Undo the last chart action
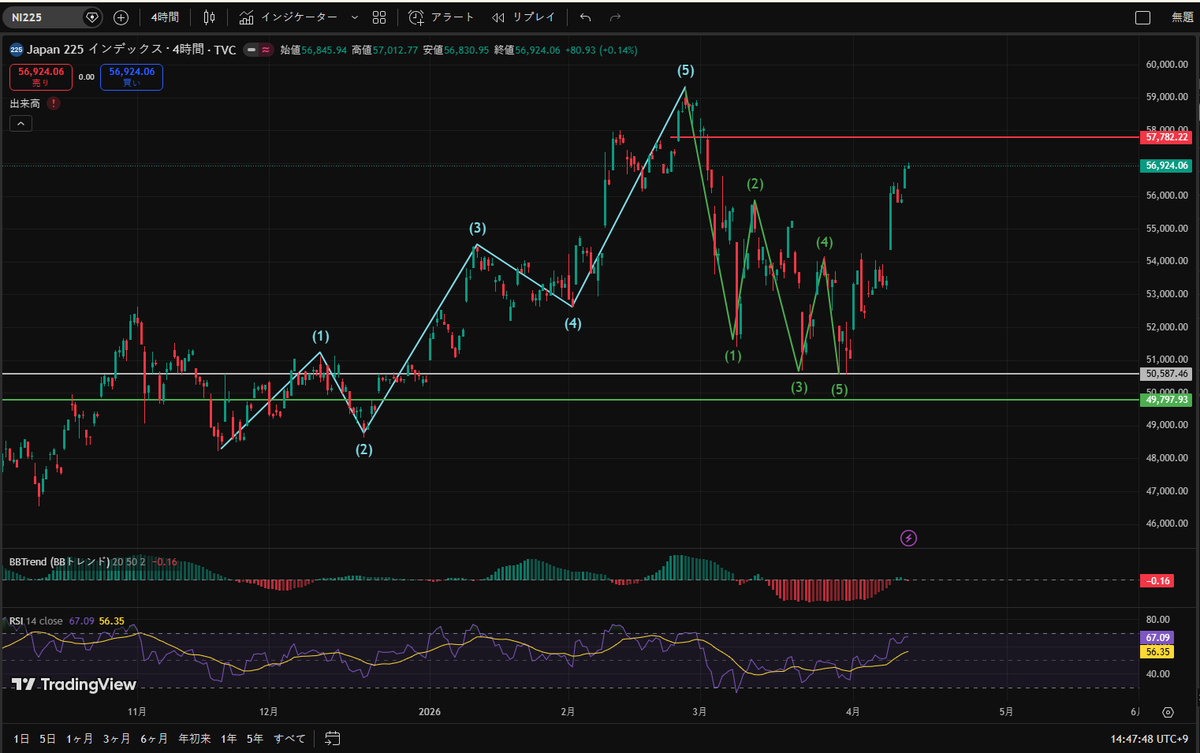The height and width of the screenshot is (753, 1200). (x=586, y=17)
